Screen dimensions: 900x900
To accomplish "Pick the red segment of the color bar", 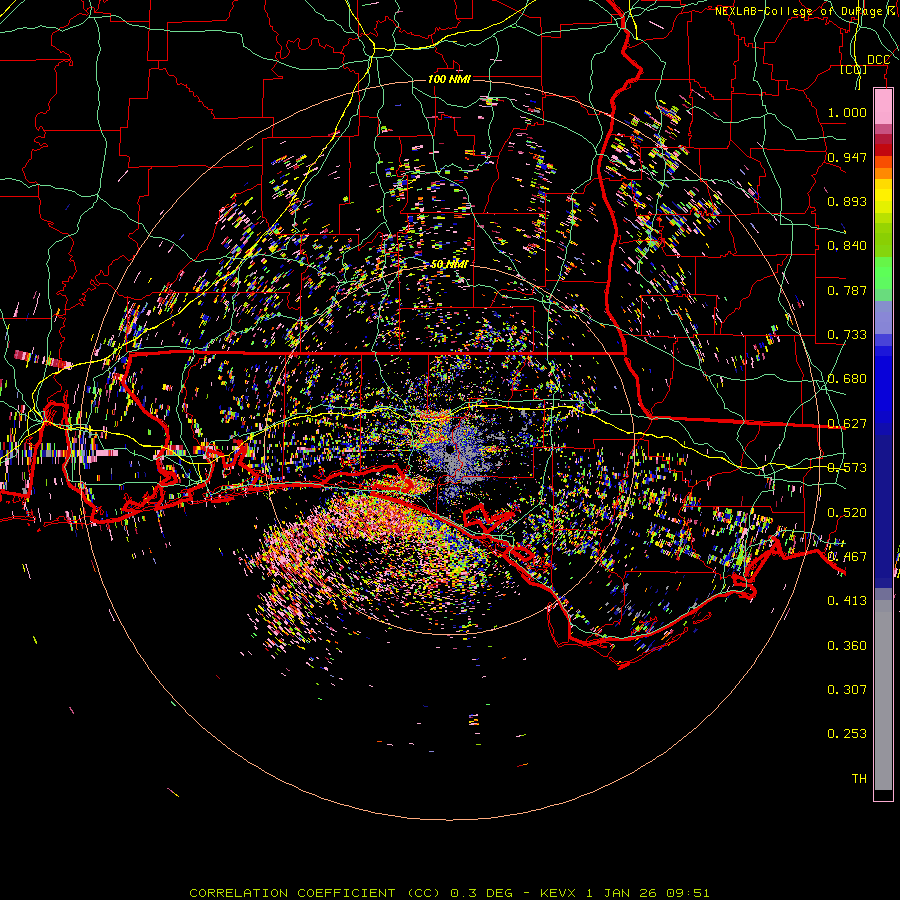I will click(883, 150).
